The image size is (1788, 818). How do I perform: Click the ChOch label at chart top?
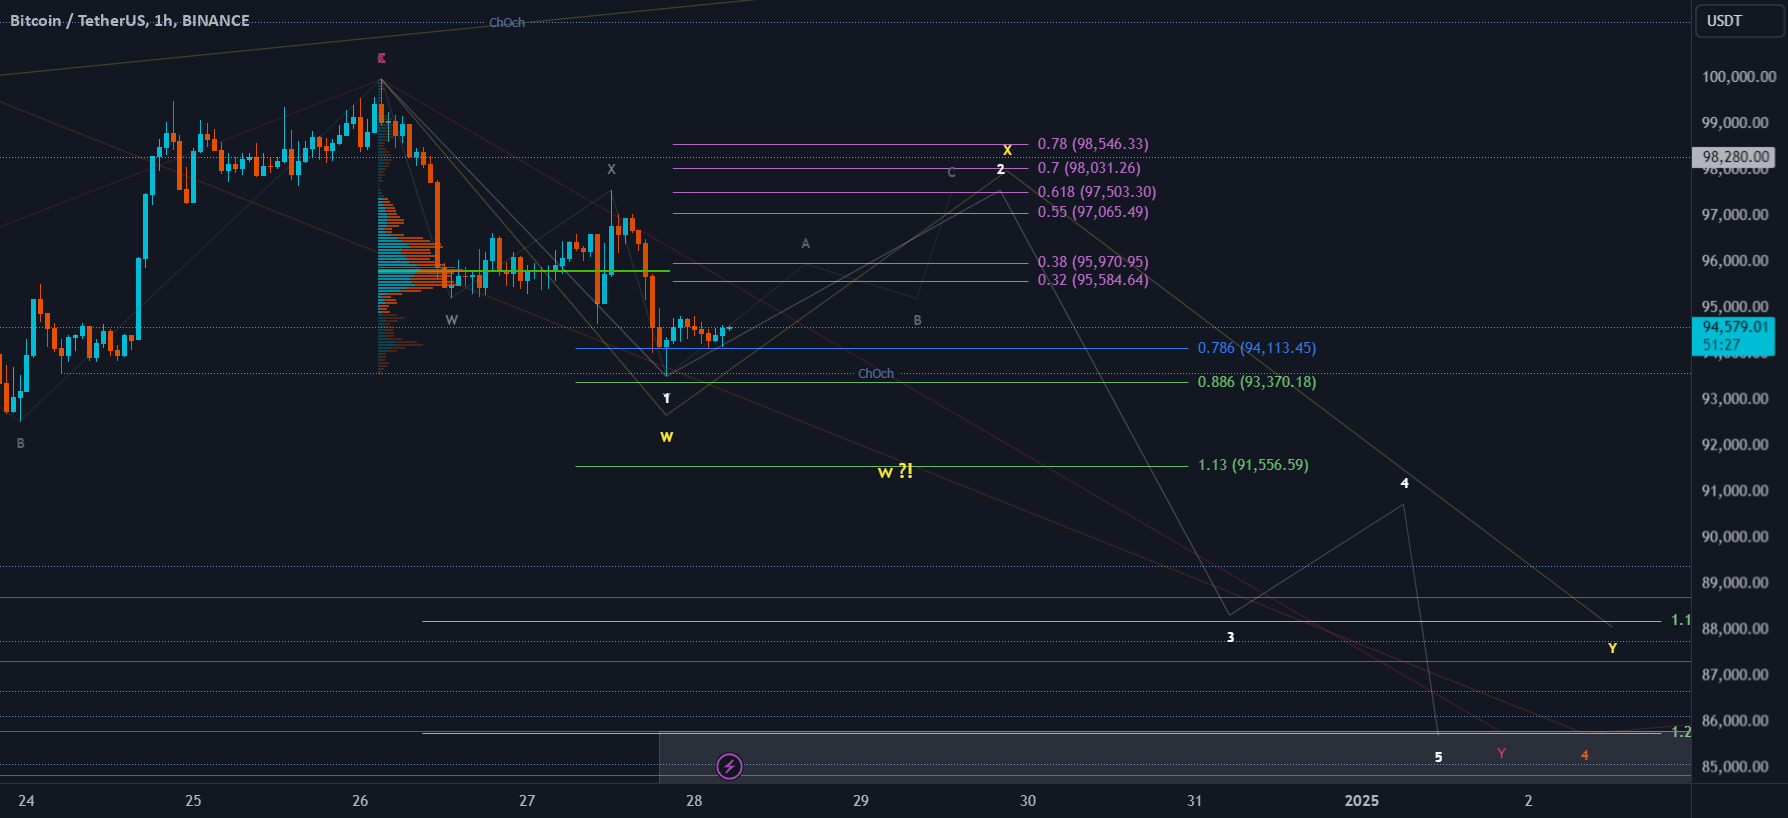coord(507,22)
